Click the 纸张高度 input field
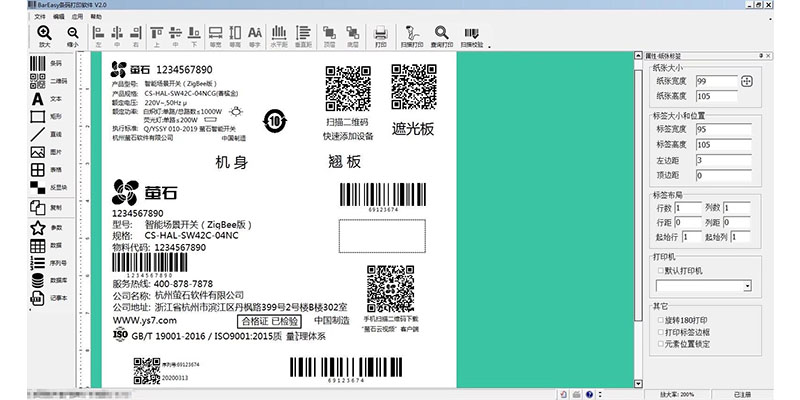Viewport: 800px width, 400px height. click(x=717, y=96)
